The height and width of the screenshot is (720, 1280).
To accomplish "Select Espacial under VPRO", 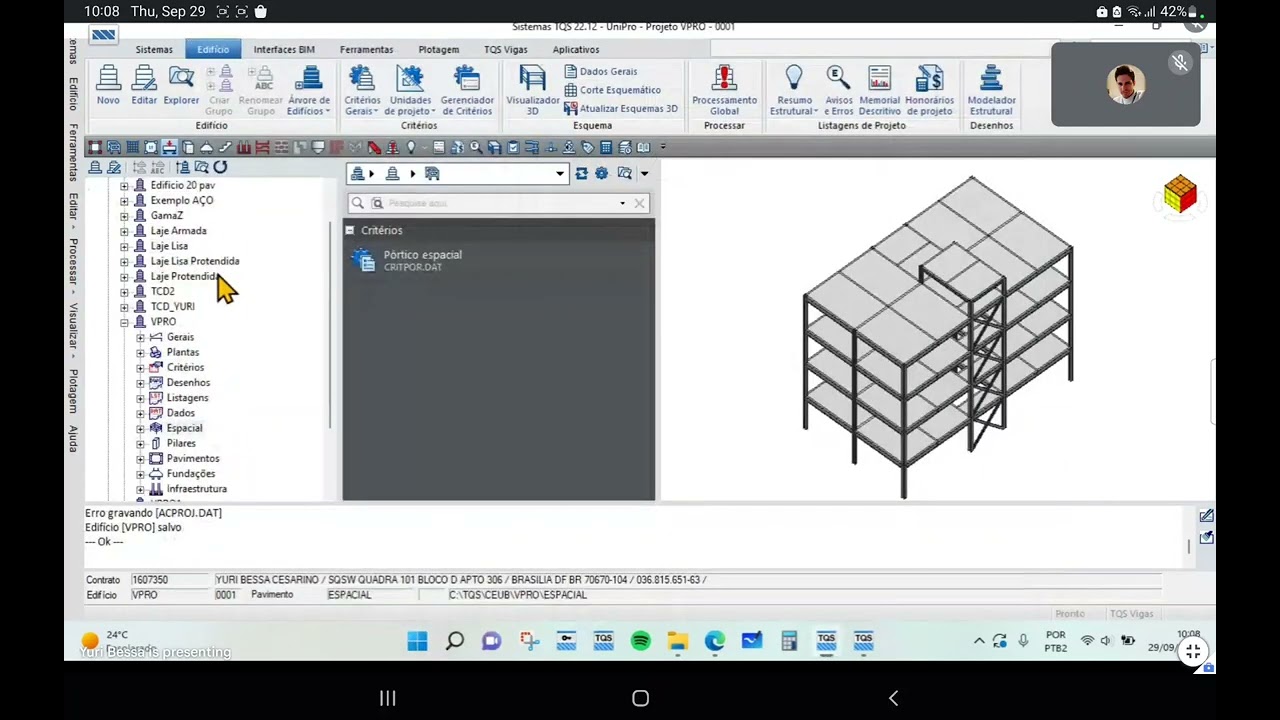I will 184,428.
